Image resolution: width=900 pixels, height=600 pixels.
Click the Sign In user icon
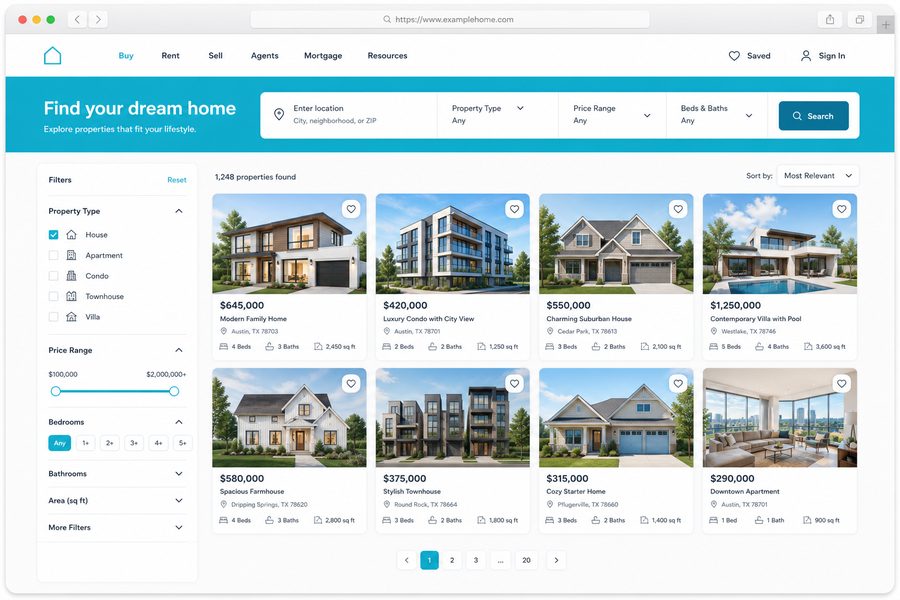pyautogui.click(x=806, y=56)
